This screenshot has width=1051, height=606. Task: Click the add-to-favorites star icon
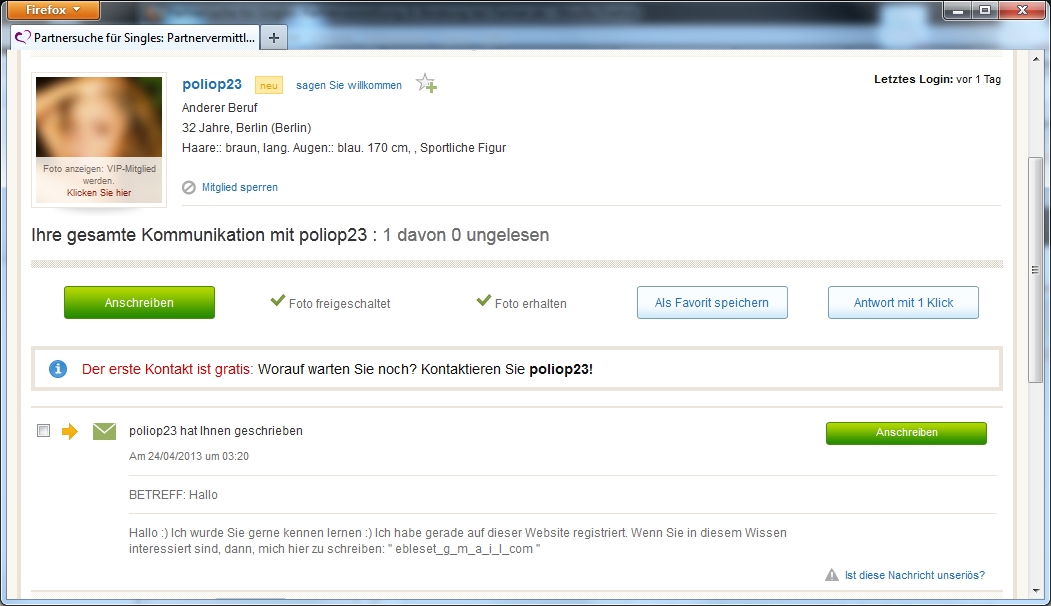tap(426, 84)
